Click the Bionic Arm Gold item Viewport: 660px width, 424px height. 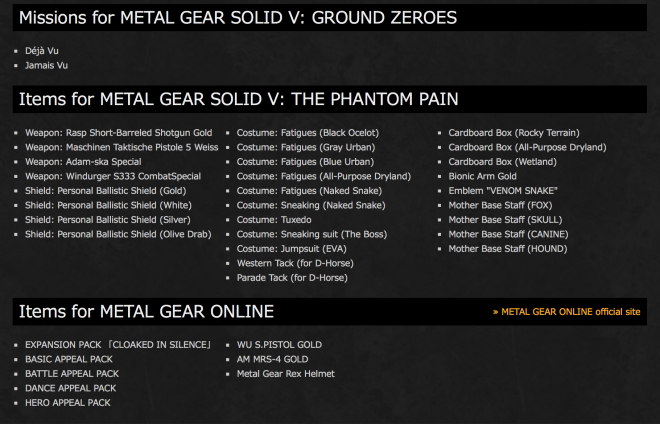(x=482, y=176)
